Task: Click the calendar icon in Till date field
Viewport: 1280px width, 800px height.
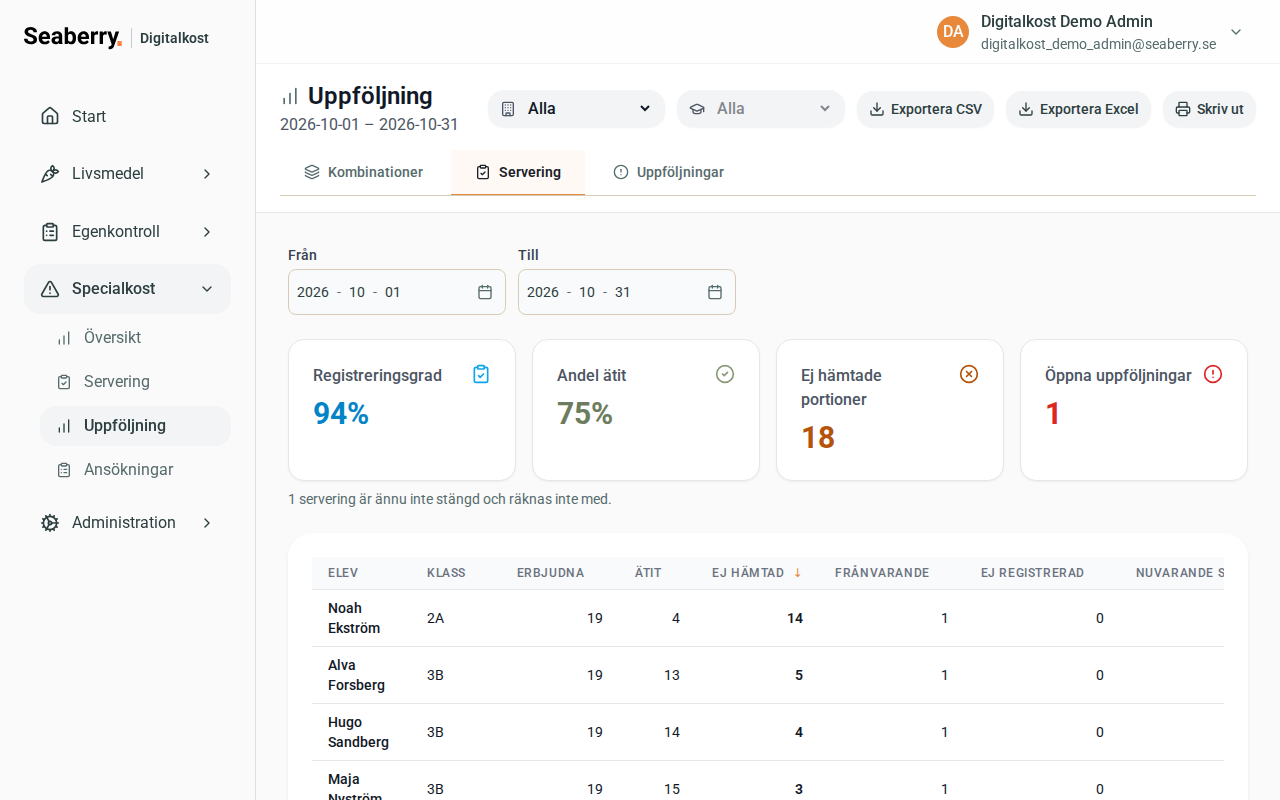Action: click(715, 292)
